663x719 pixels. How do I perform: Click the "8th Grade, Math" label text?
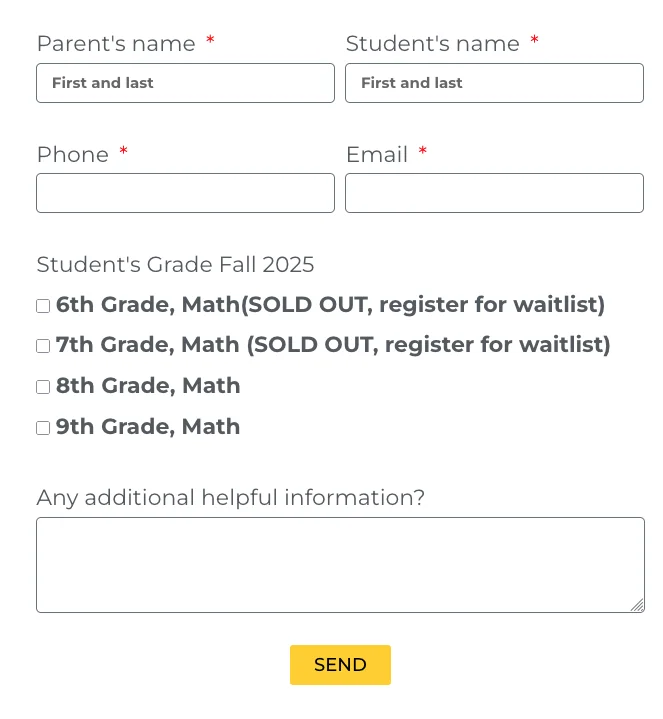click(148, 386)
